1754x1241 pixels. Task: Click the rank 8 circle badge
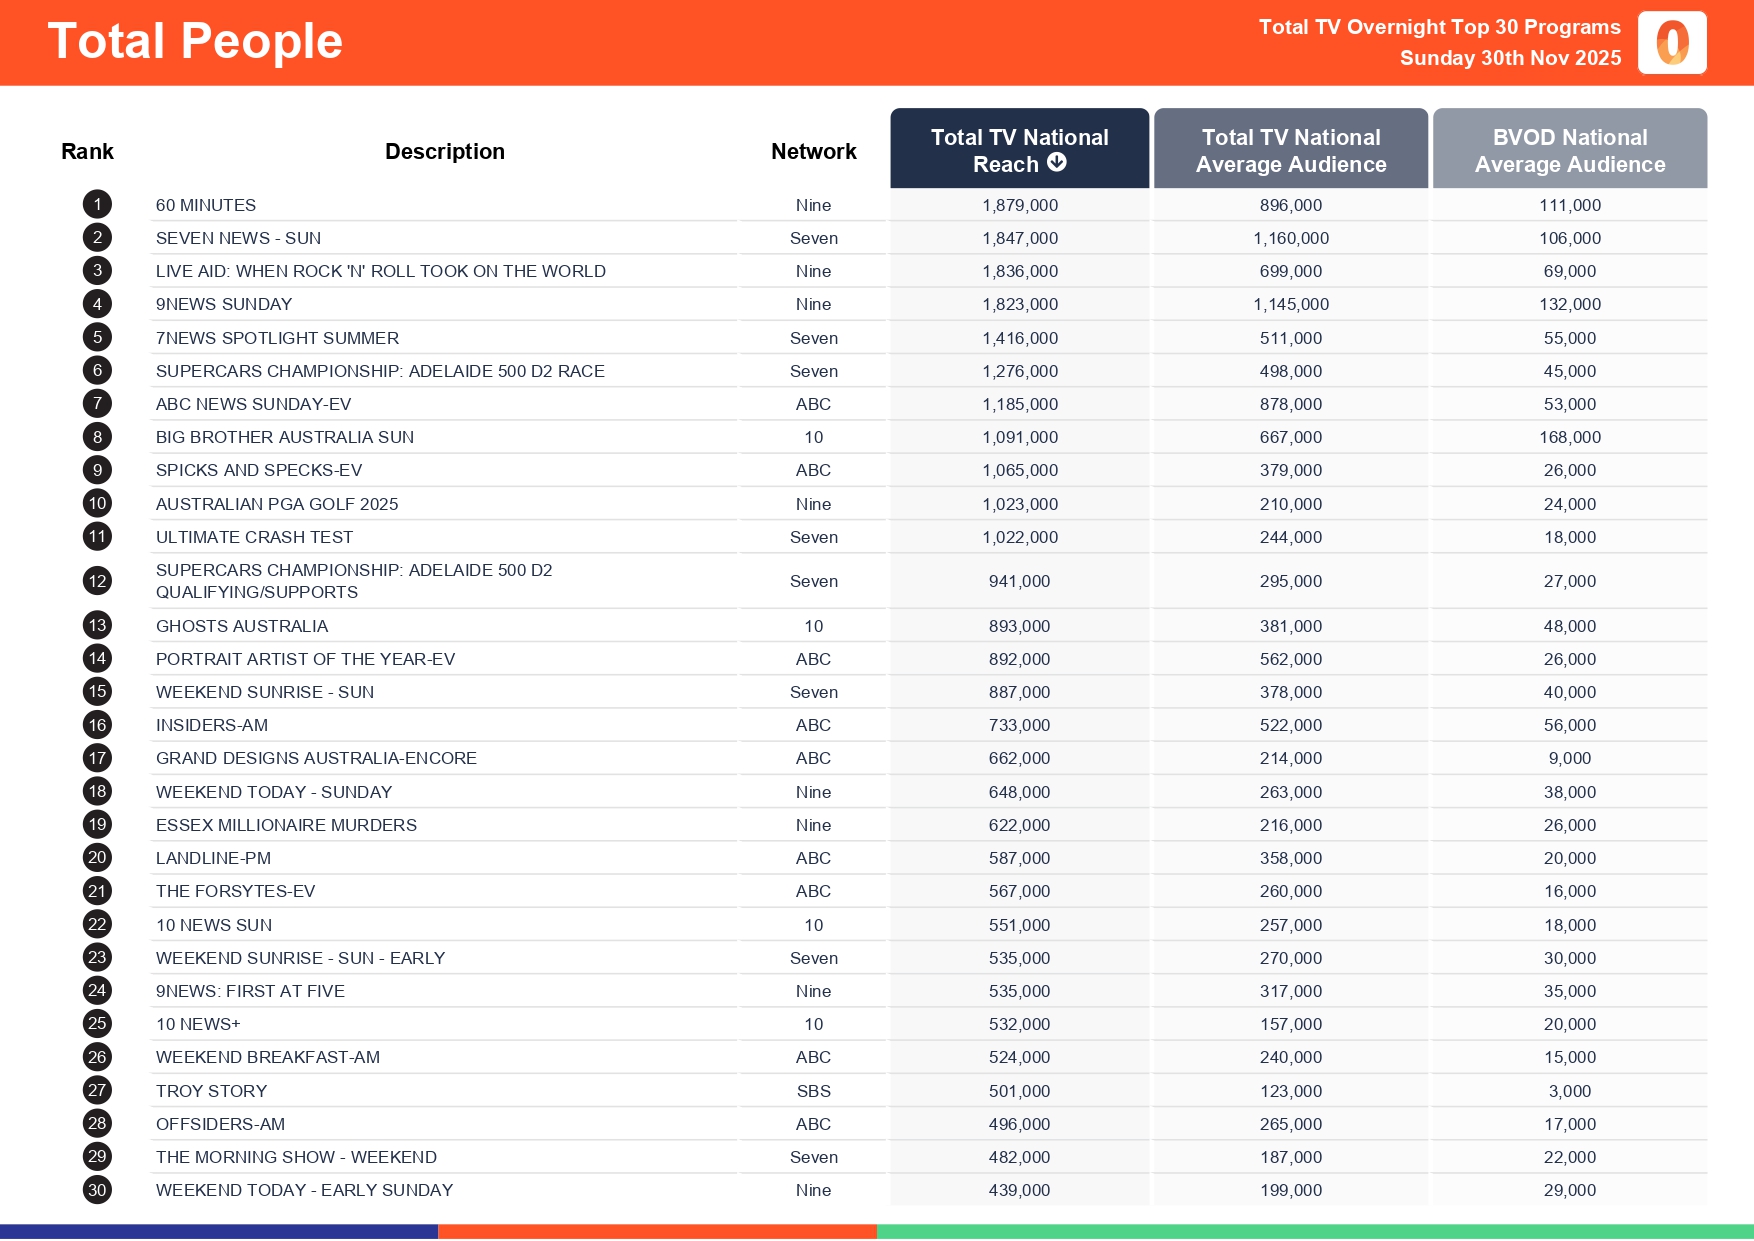(97, 437)
